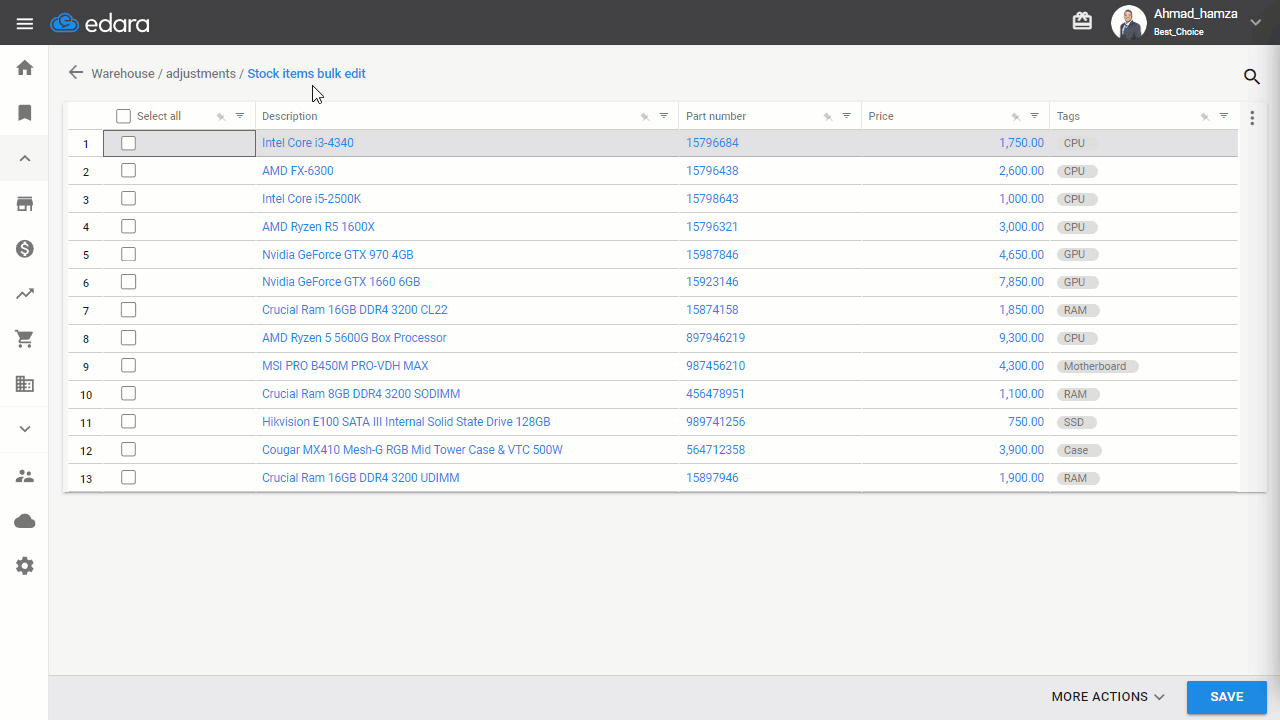
Task: Expand the user account dropdown arrow
Action: 1256,23
